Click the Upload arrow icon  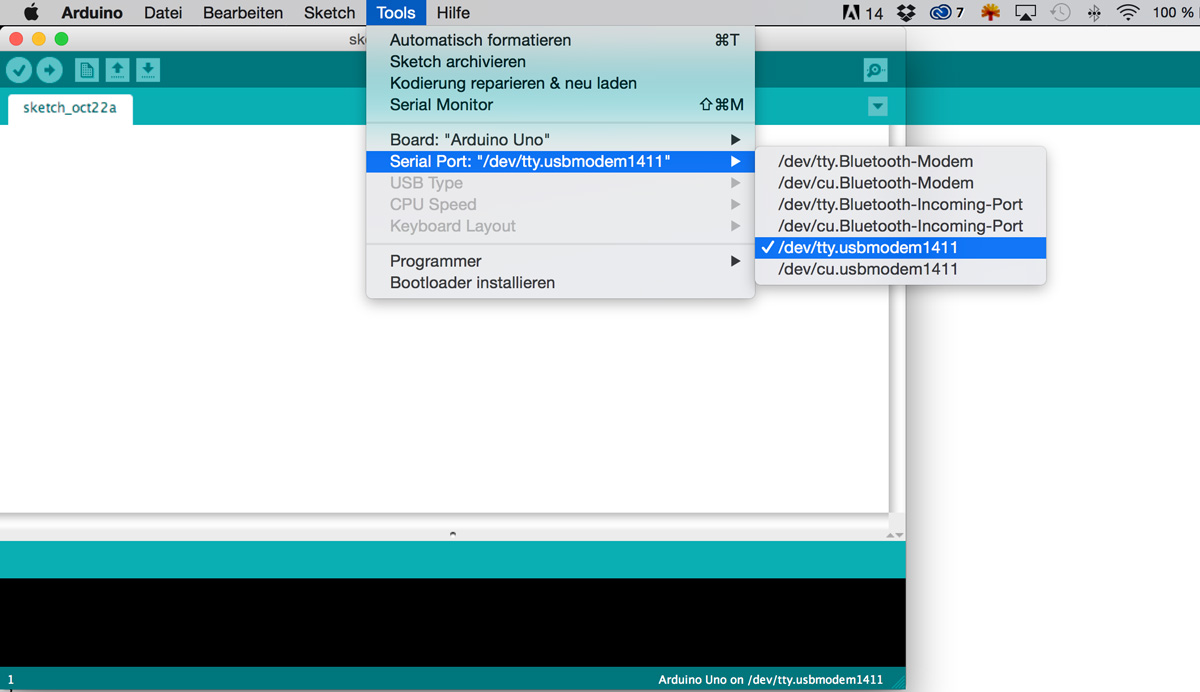[x=49, y=70]
